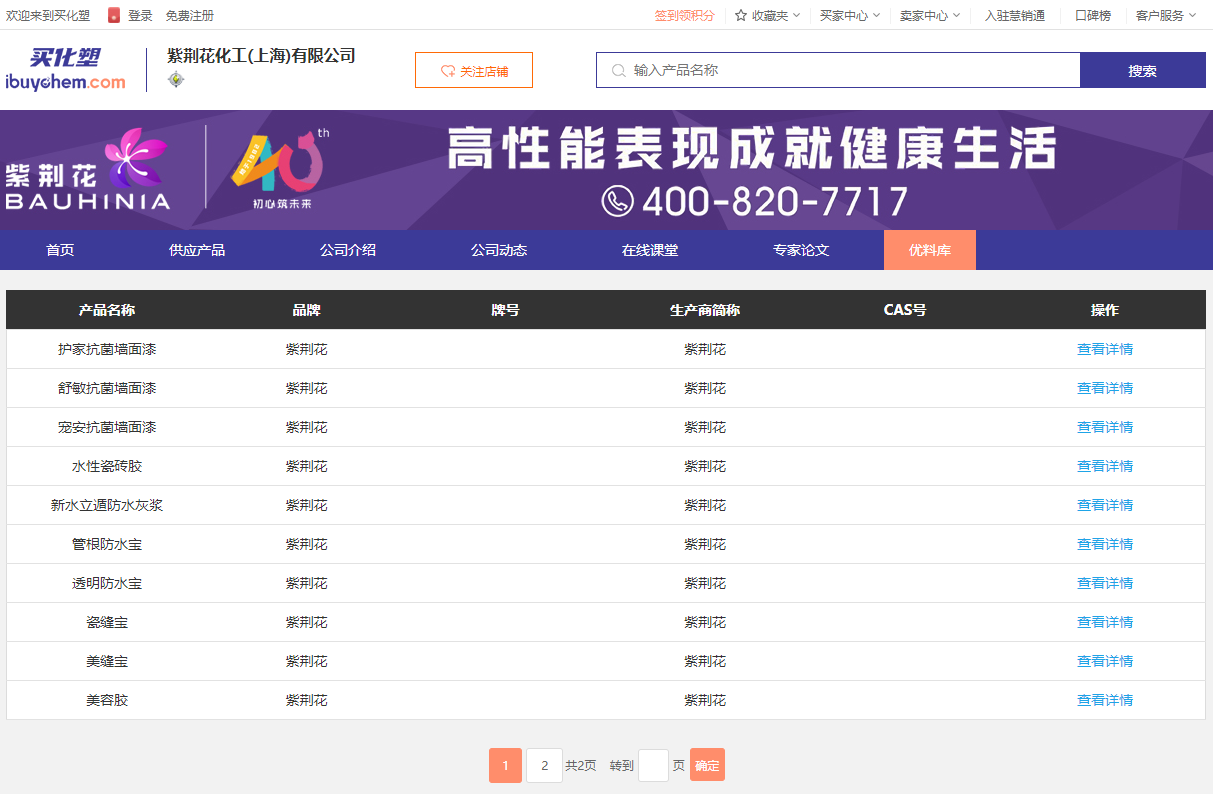Click the page number input box
The height and width of the screenshot is (794, 1213).
[653, 766]
